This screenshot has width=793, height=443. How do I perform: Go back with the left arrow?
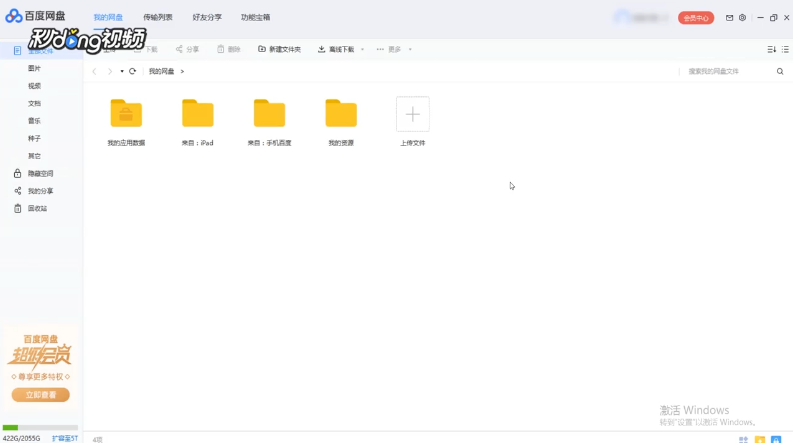click(x=95, y=71)
